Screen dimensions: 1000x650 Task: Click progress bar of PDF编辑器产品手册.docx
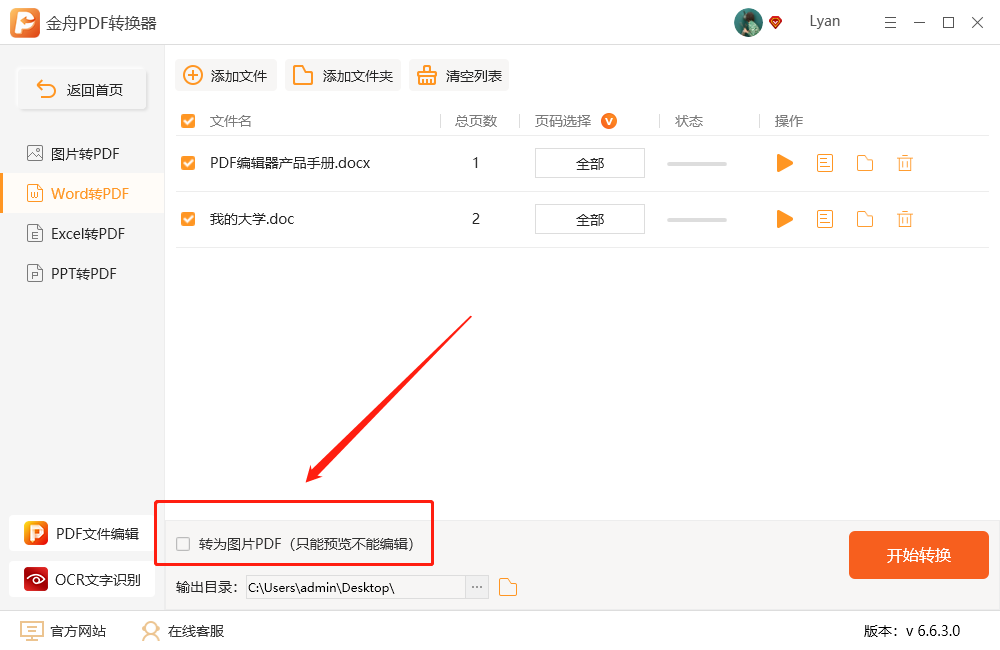697,164
